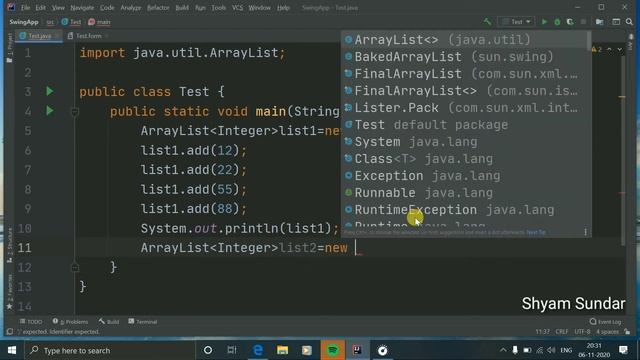Open File Explorer from the taskbar

click(x=282, y=350)
